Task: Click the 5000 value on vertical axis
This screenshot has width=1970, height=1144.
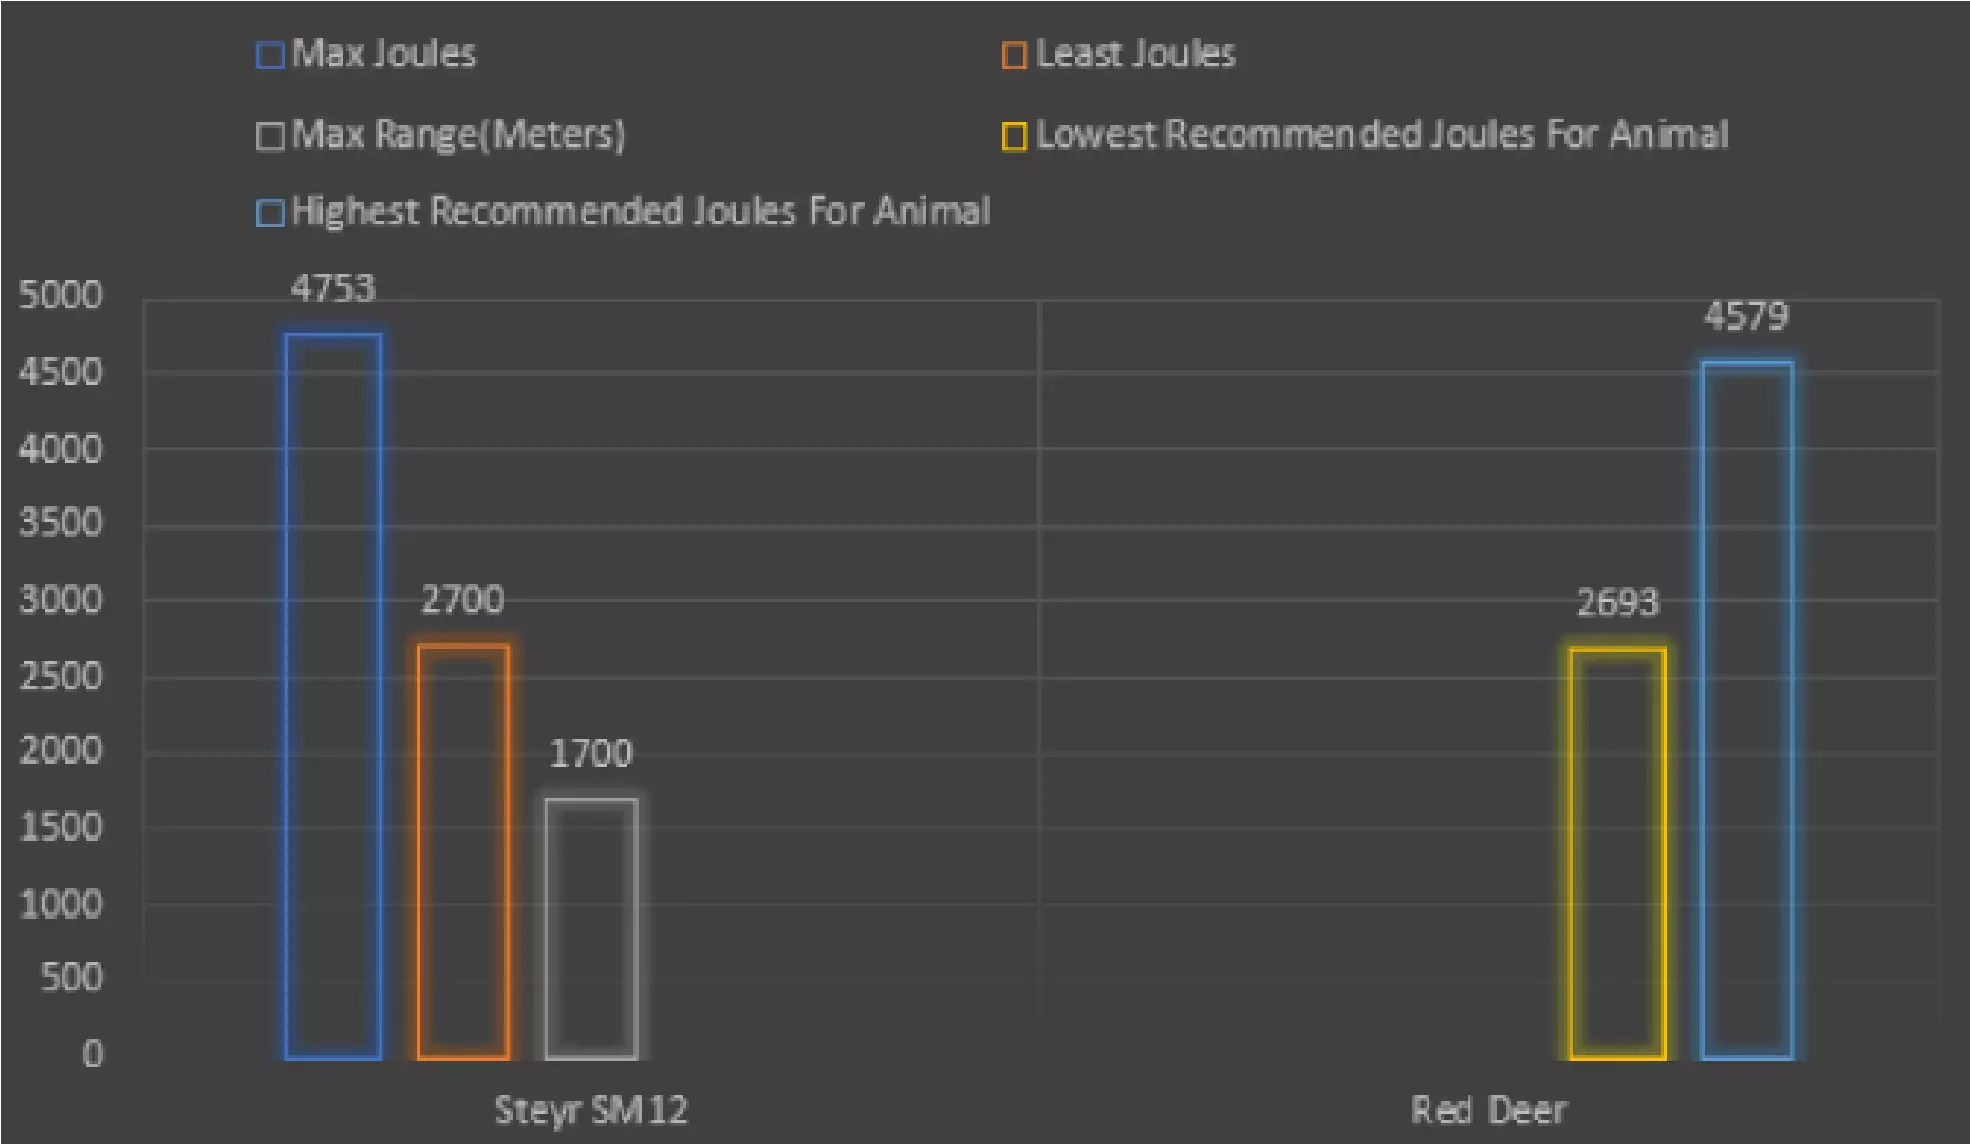Action: [61, 295]
